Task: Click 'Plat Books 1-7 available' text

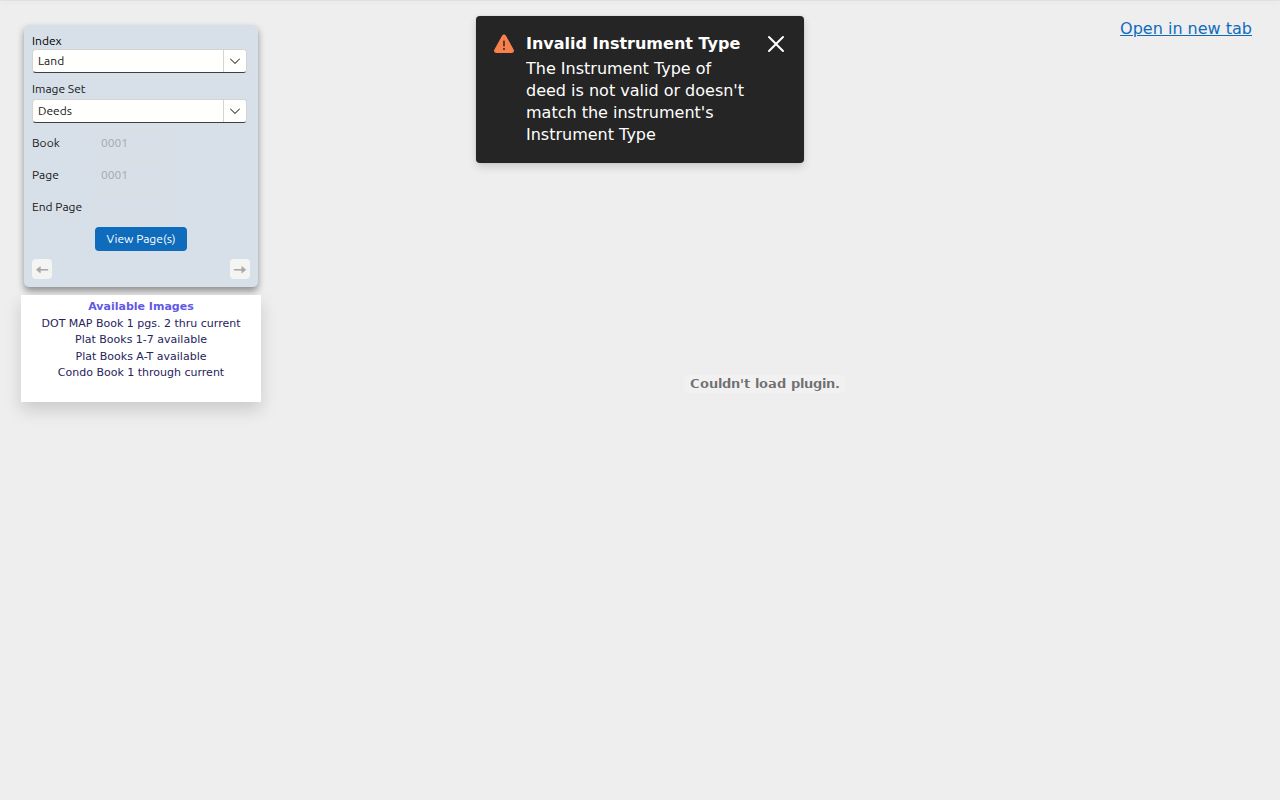Action: pos(141,339)
